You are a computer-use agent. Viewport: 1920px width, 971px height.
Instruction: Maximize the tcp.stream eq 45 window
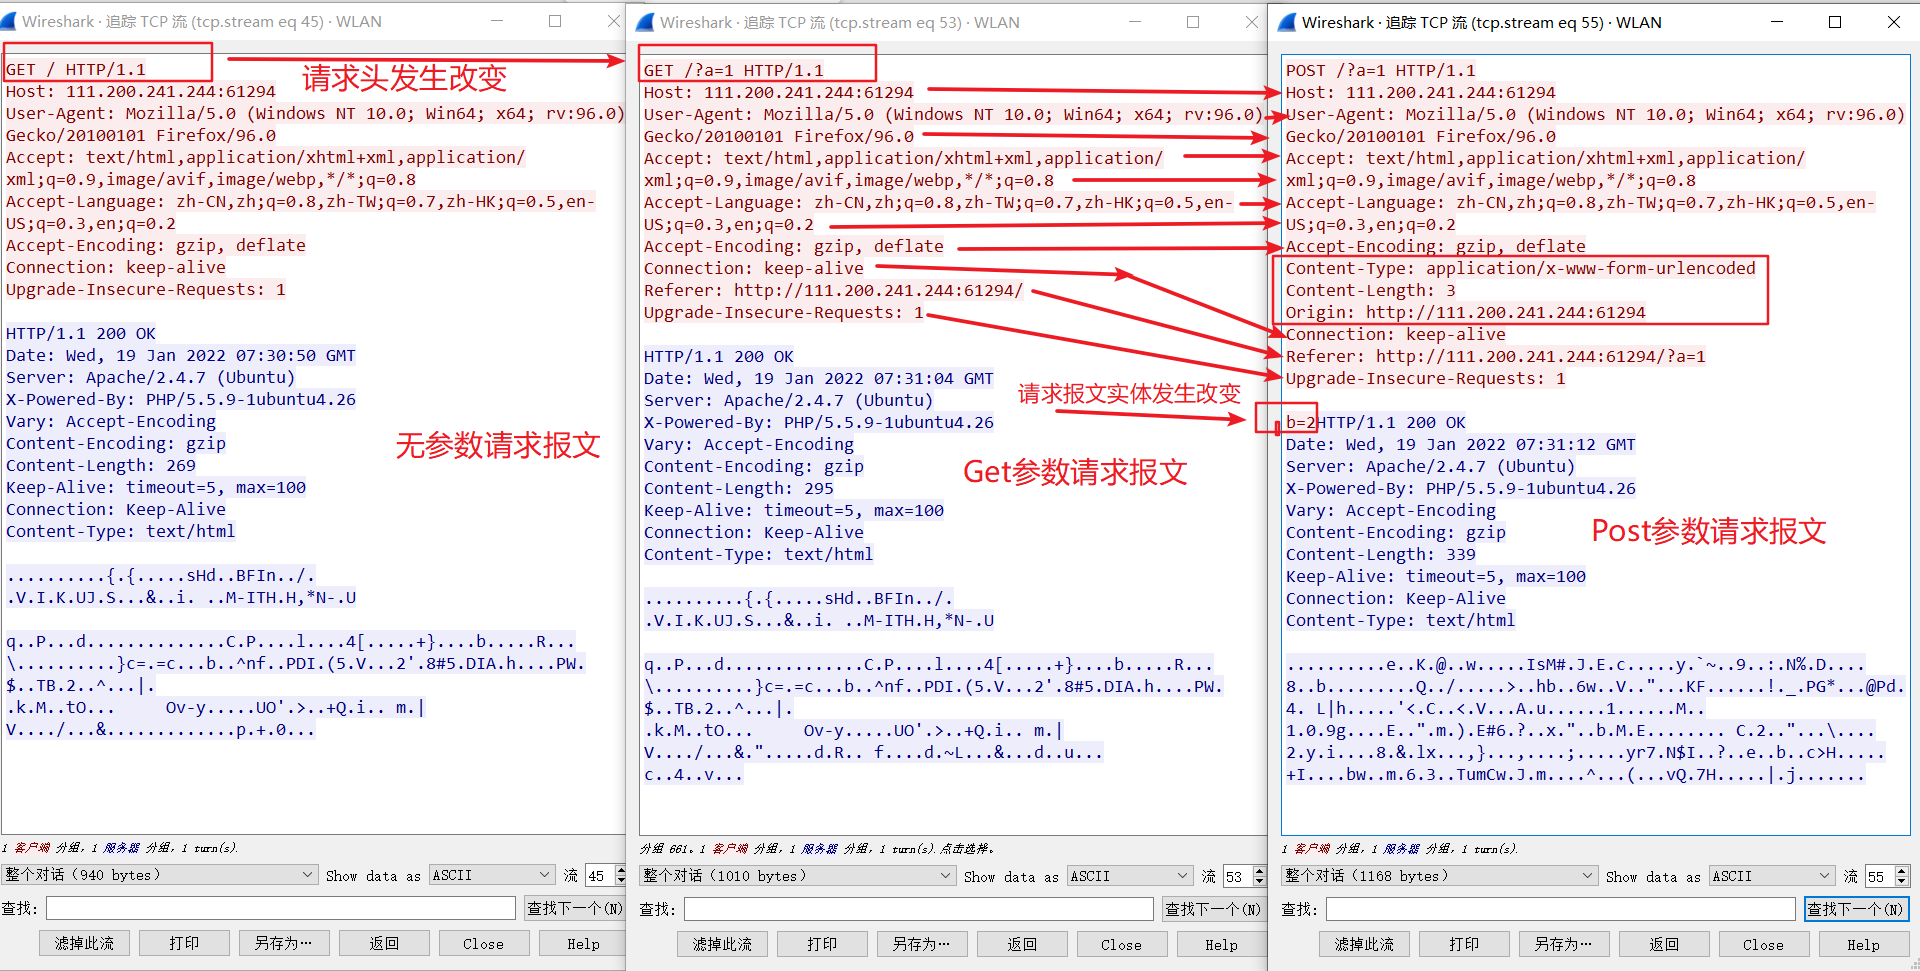point(555,21)
